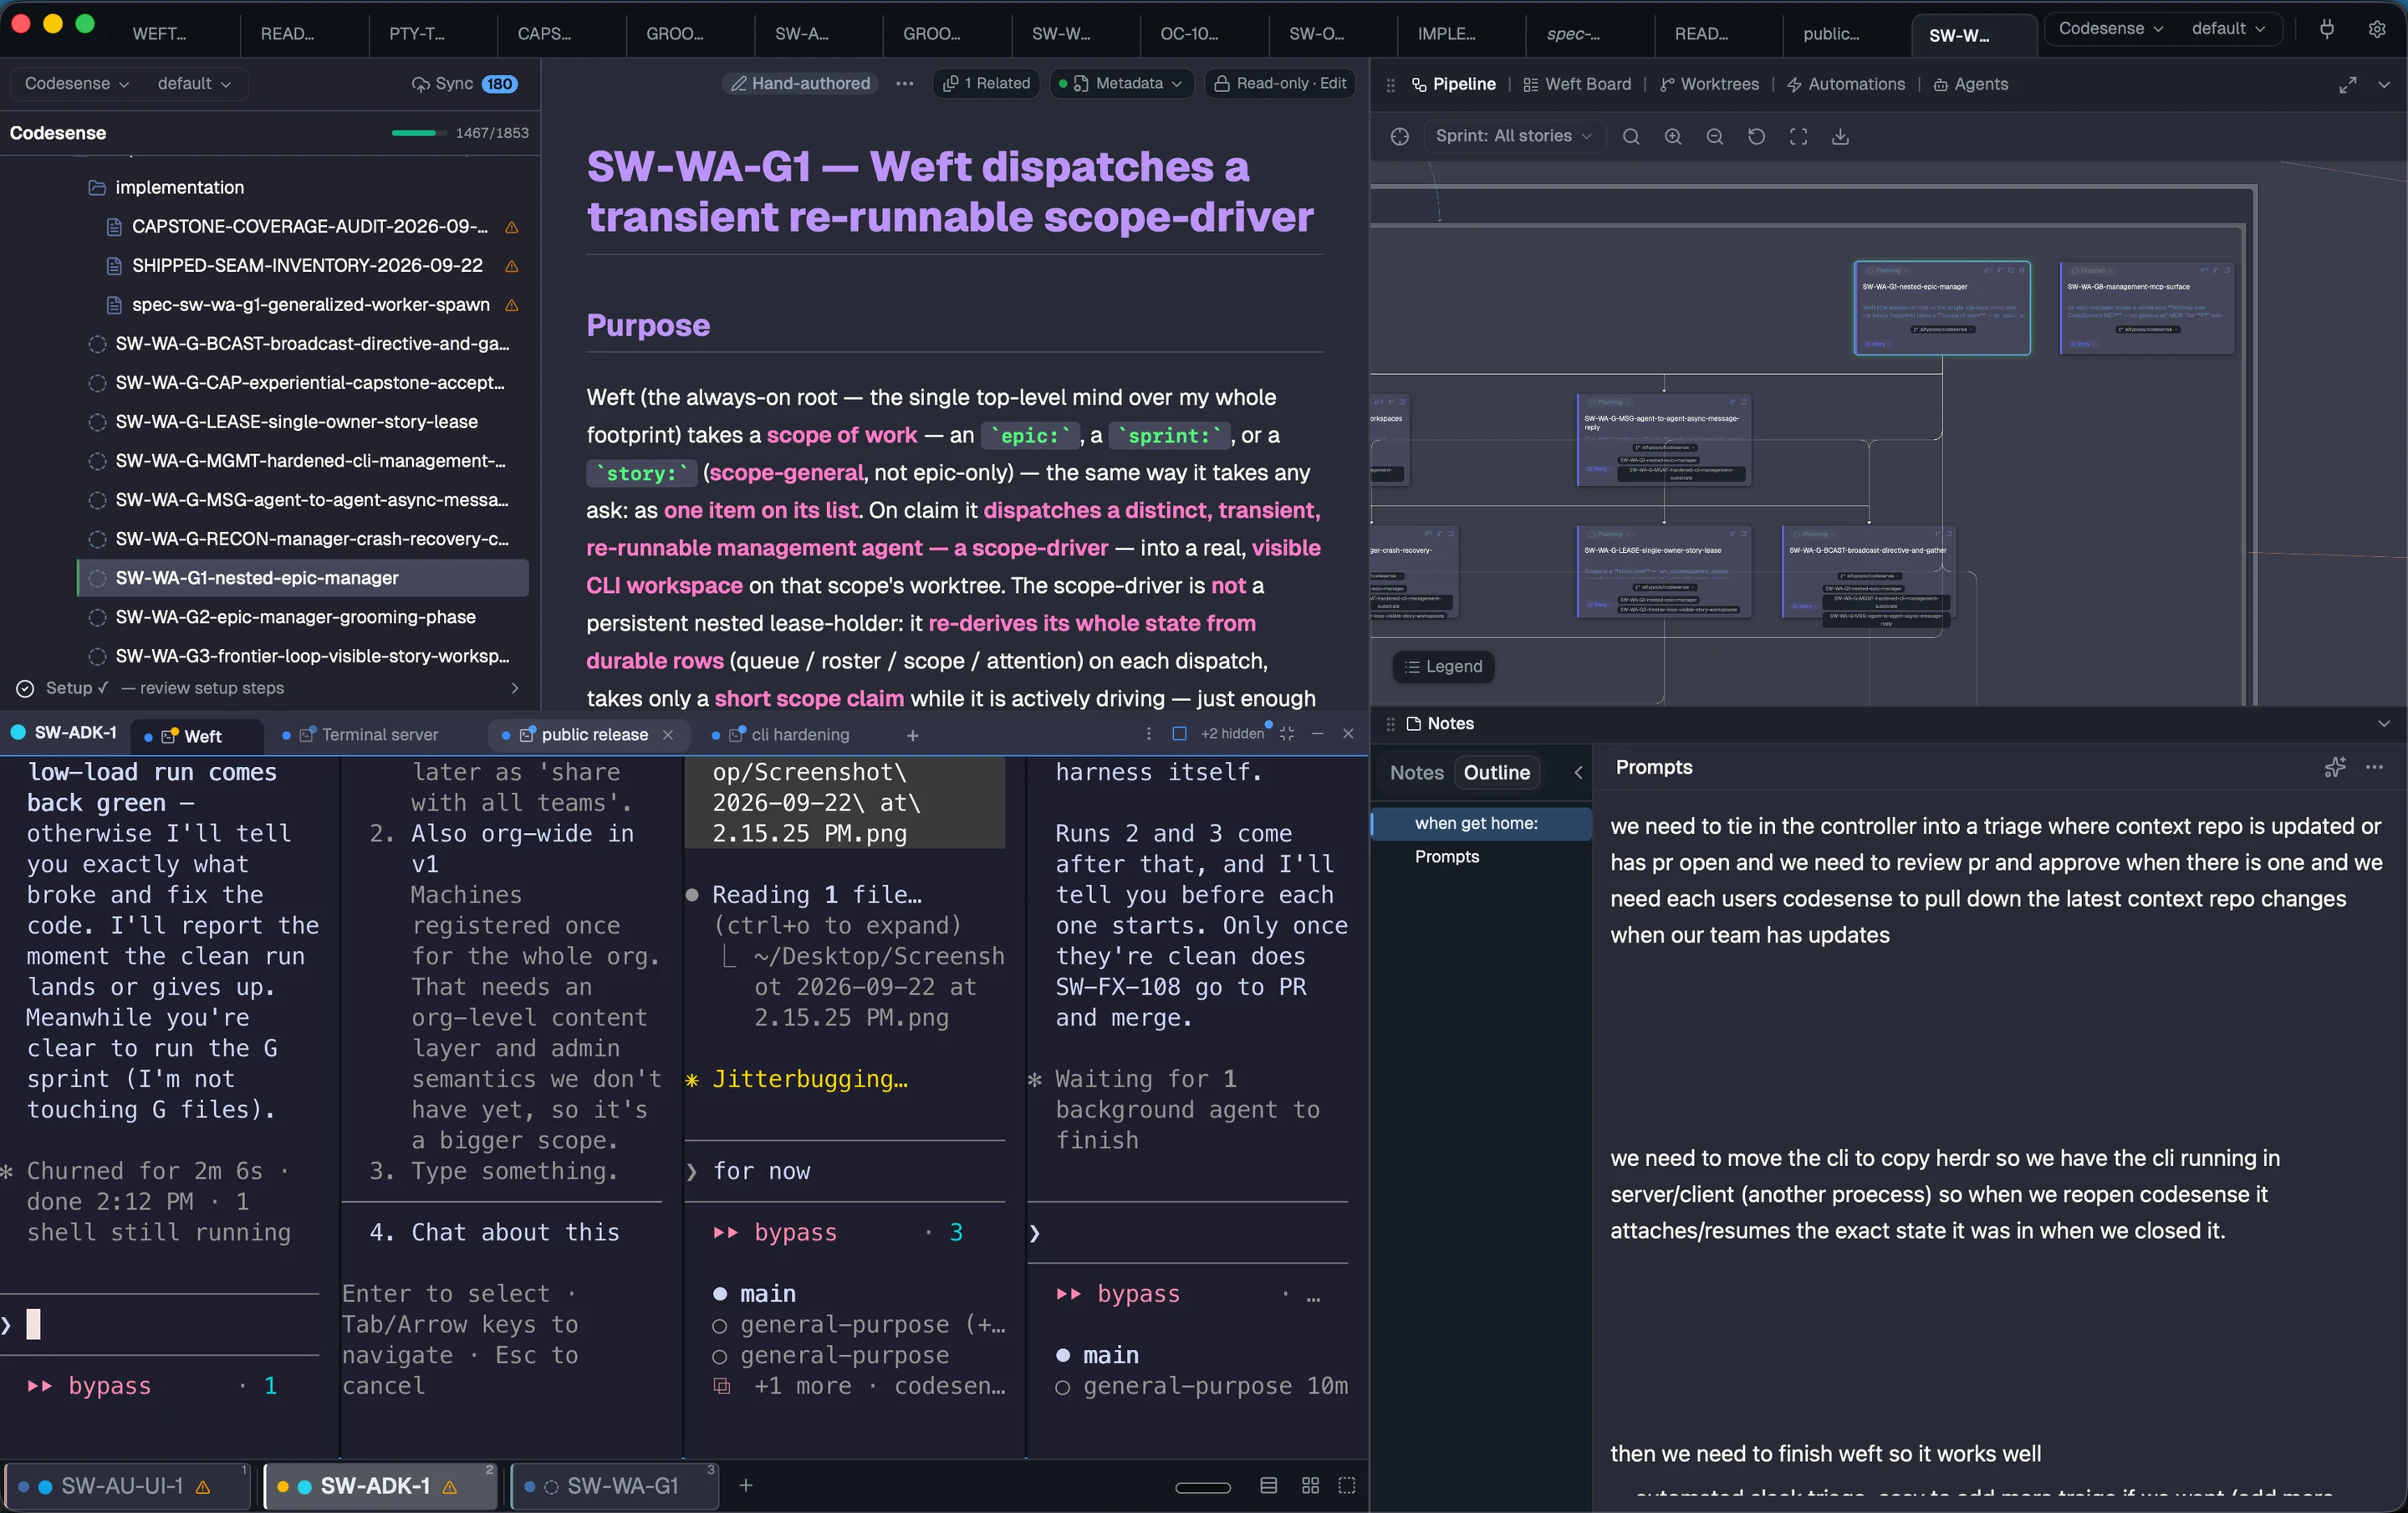Click the Sync 180 button
Image resolution: width=2408 pixels, height=1513 pixels.
pos(464,84)
